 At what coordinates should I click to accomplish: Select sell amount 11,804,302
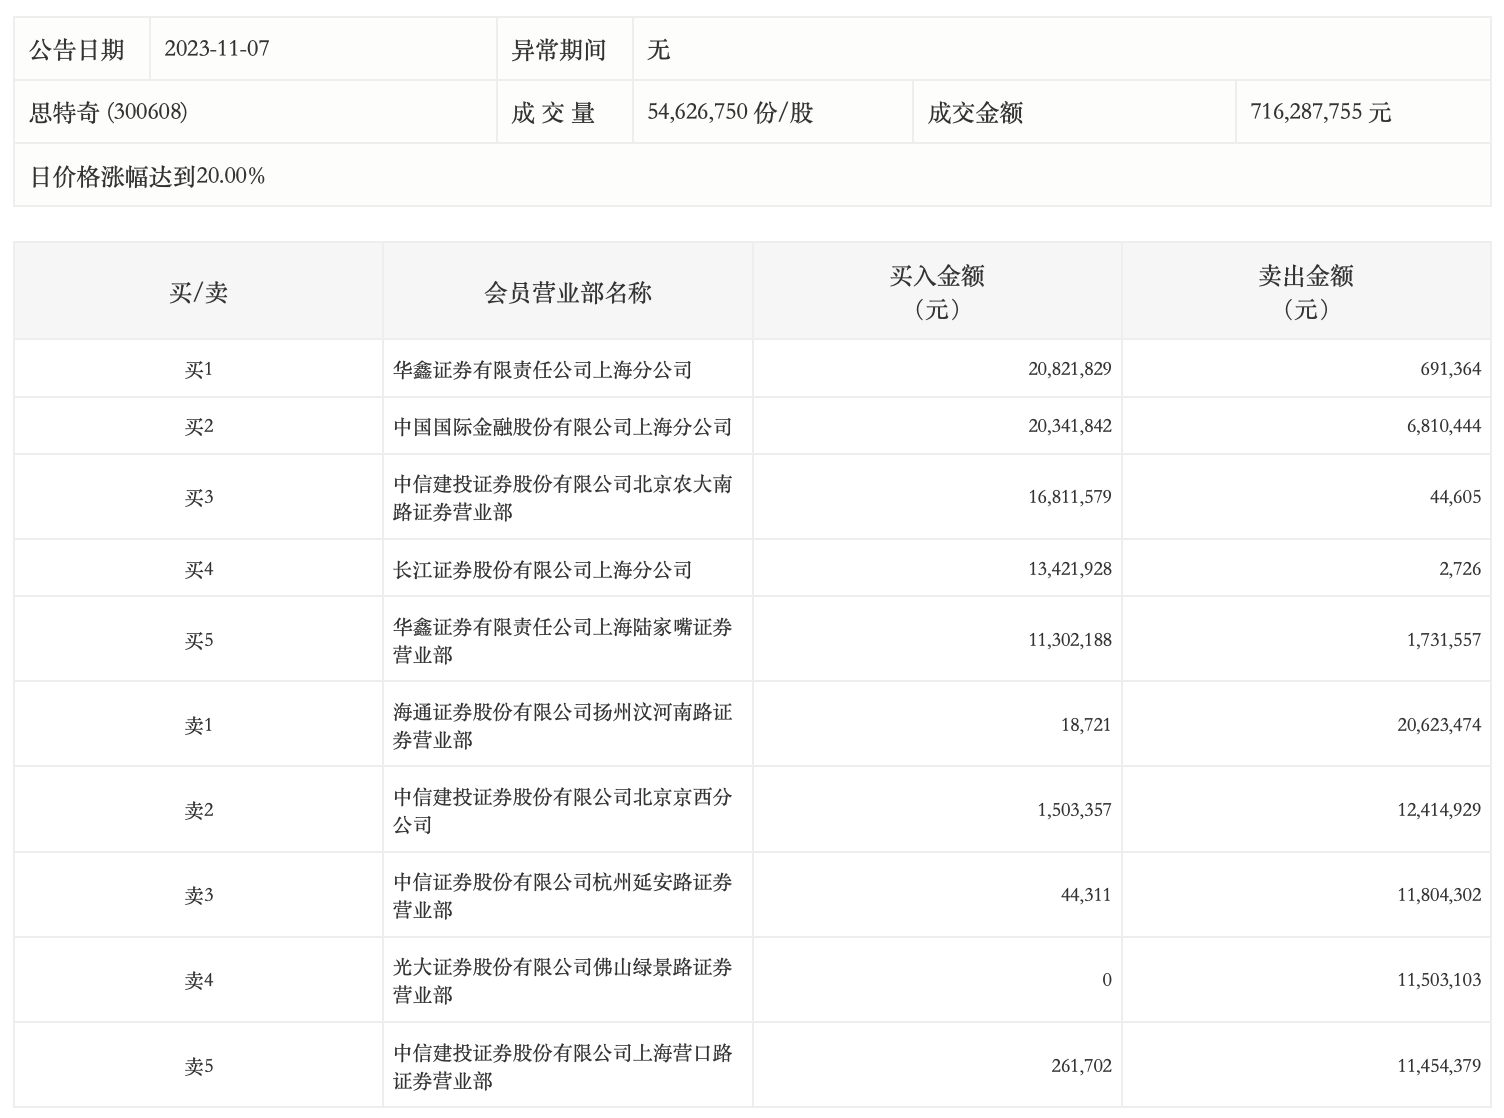[1439, 895]
